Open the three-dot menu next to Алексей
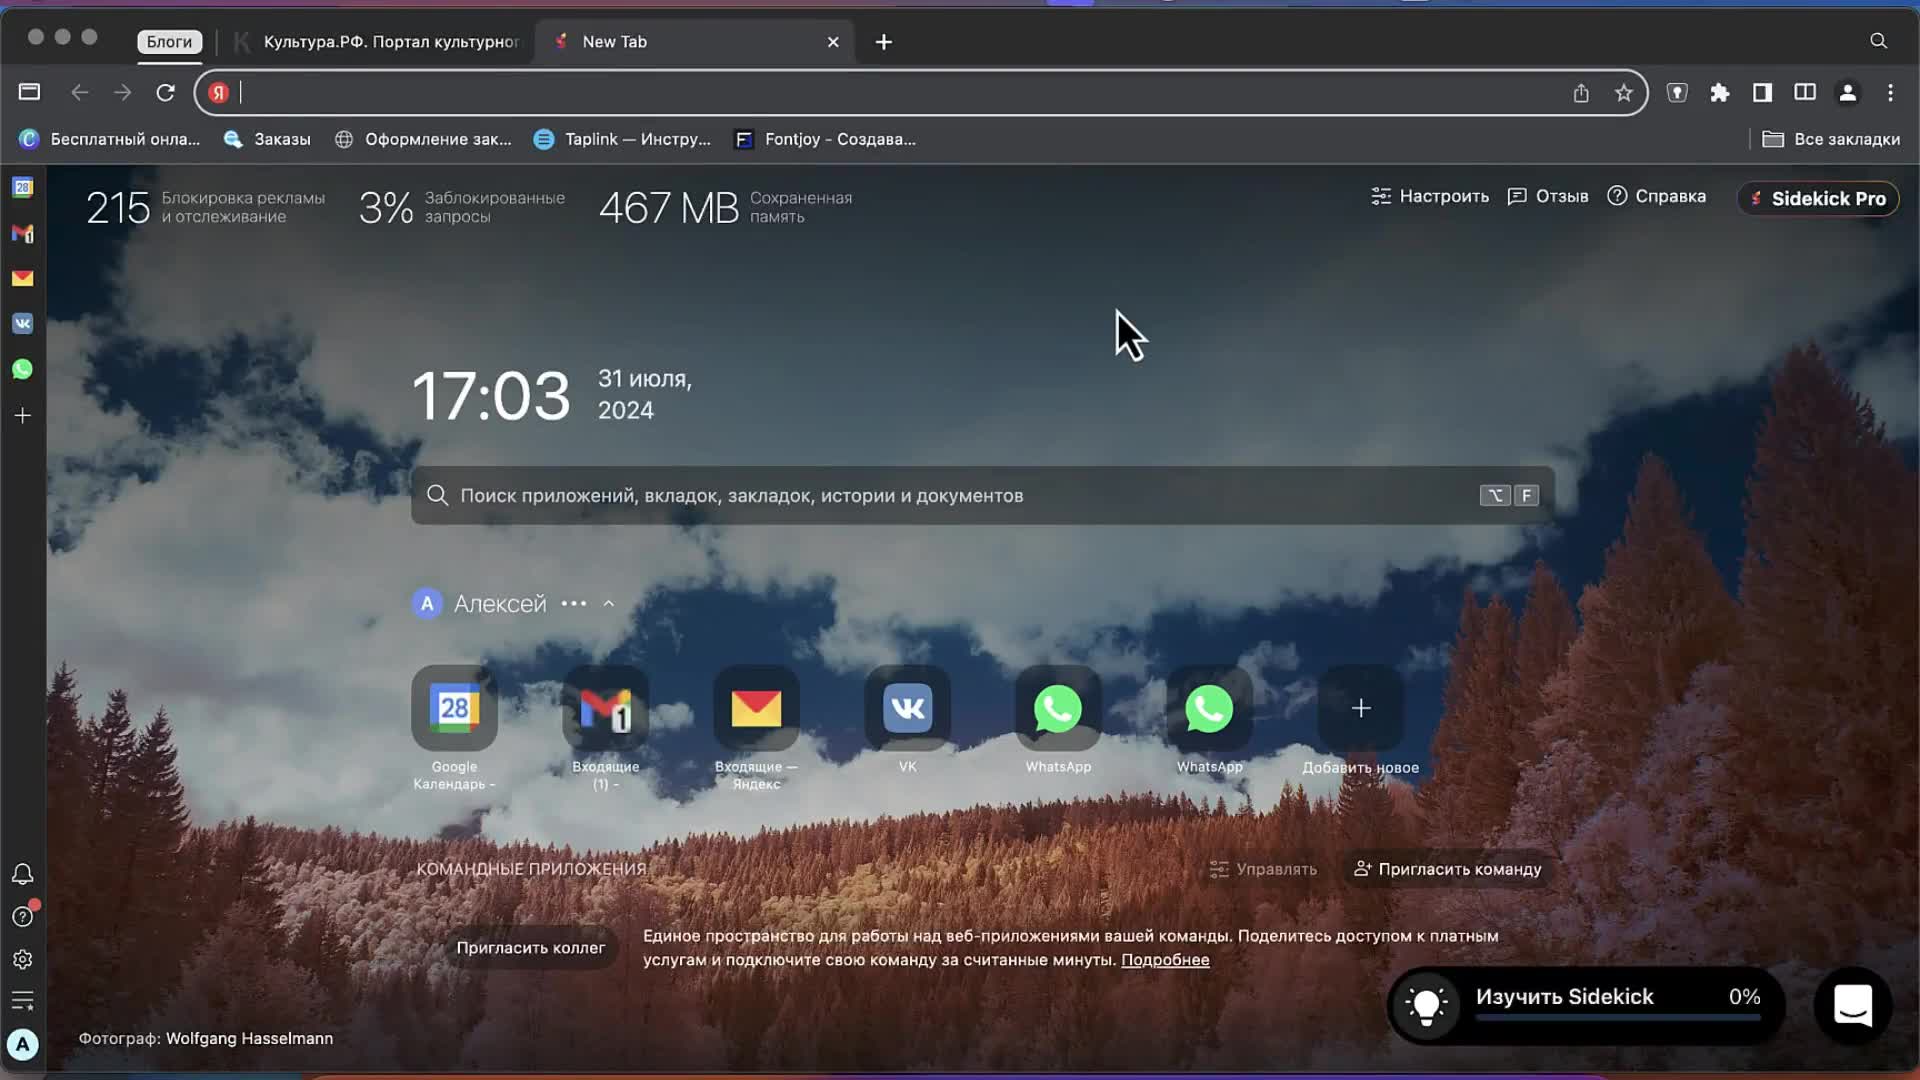1920x1080 pixels. (574, 603)
